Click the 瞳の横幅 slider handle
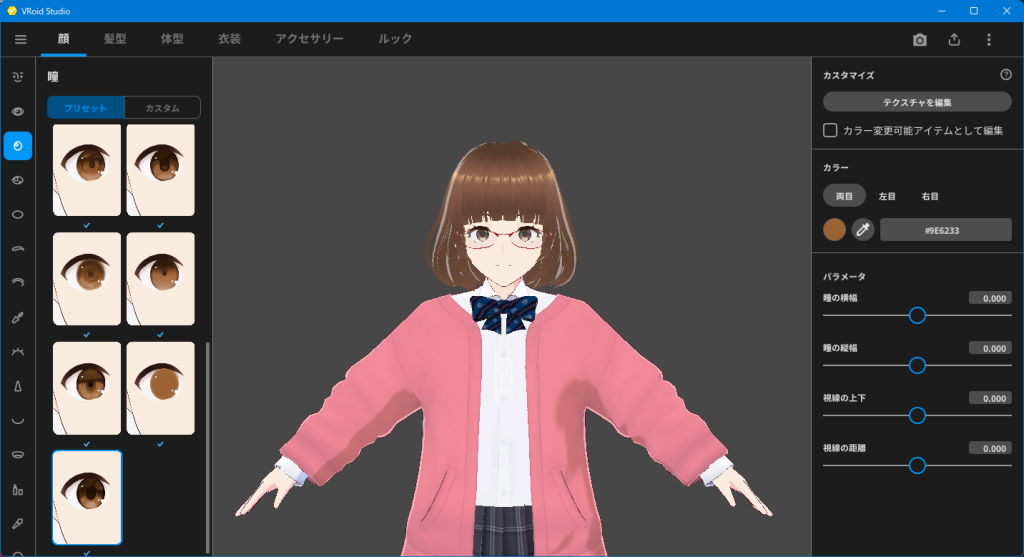Viewport: 1024px width, 557px height. pyautogui.click(x=917, y=315)
